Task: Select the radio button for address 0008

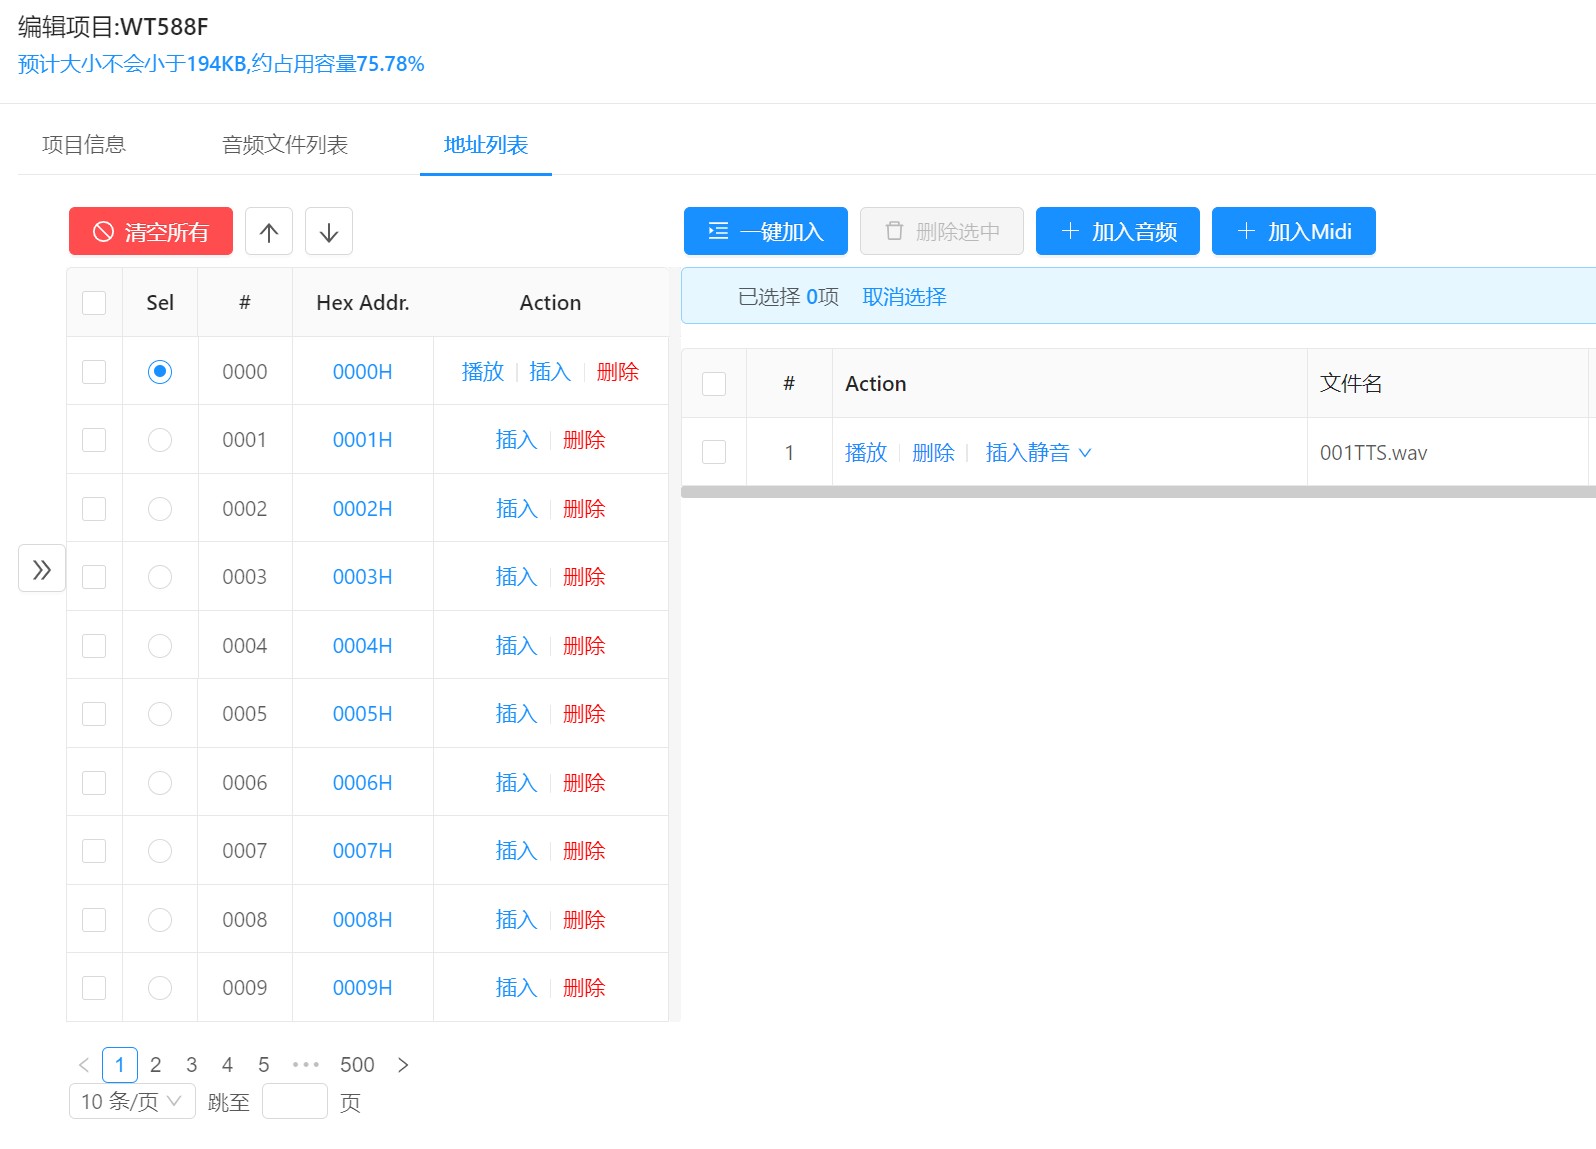Action: (x=160, y=920)
